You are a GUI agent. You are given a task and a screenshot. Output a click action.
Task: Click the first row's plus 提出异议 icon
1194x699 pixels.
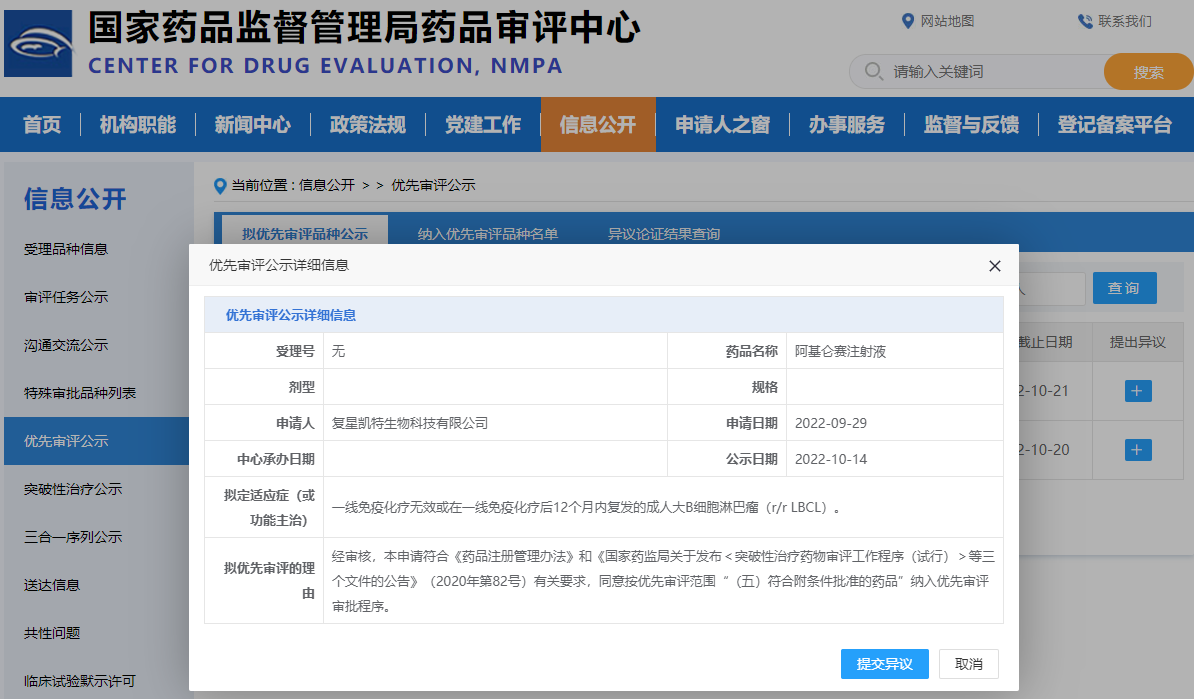[1137, 391]
